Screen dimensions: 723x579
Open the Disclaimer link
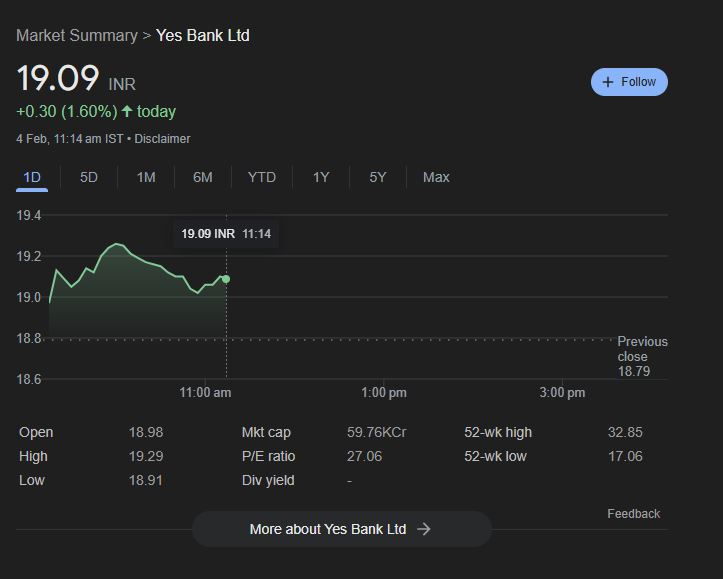[x=162, y=139]
